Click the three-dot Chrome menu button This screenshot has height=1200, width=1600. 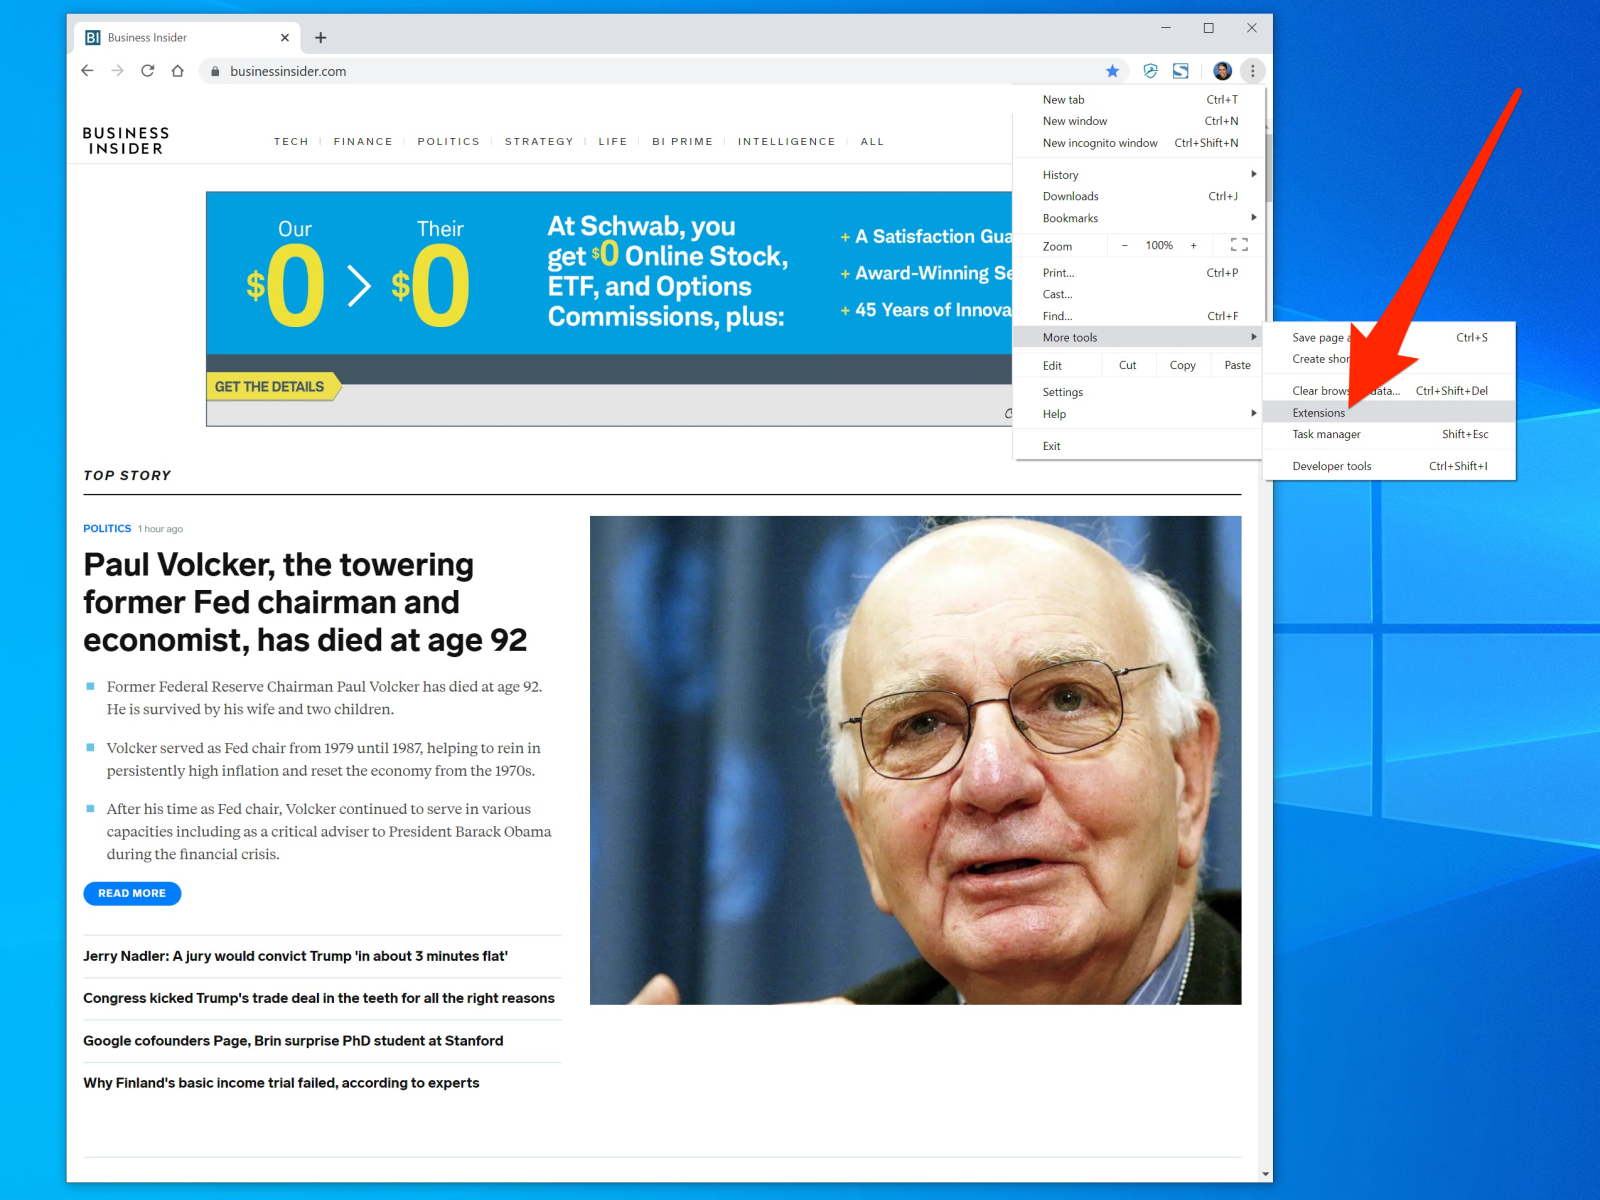click(x=1252, y=71)
